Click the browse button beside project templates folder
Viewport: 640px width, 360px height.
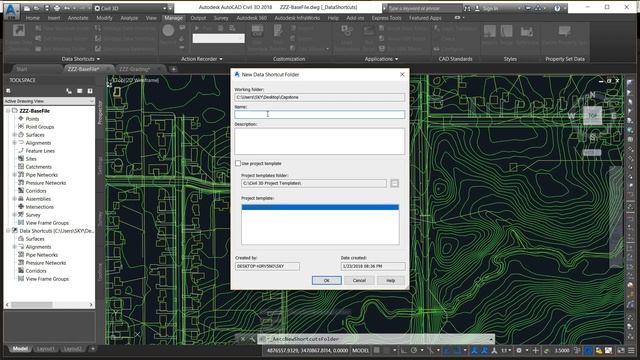394,183
